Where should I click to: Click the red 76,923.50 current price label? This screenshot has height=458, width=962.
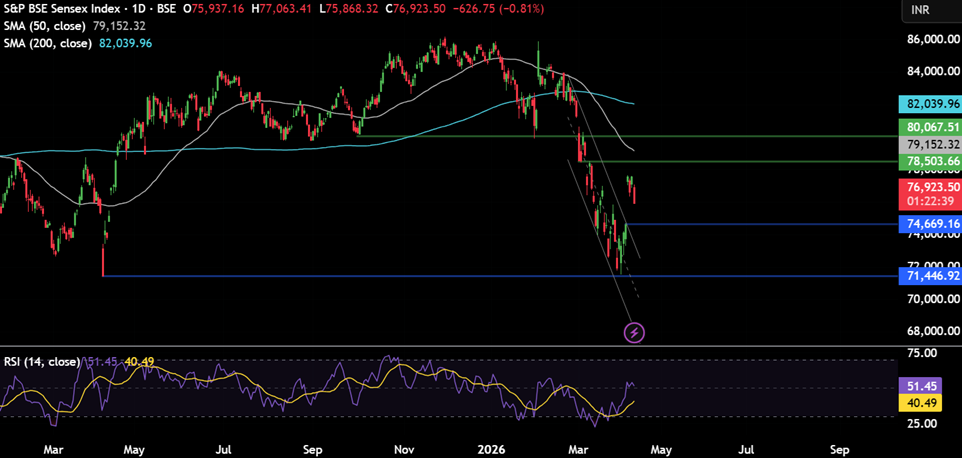point(930,187)
